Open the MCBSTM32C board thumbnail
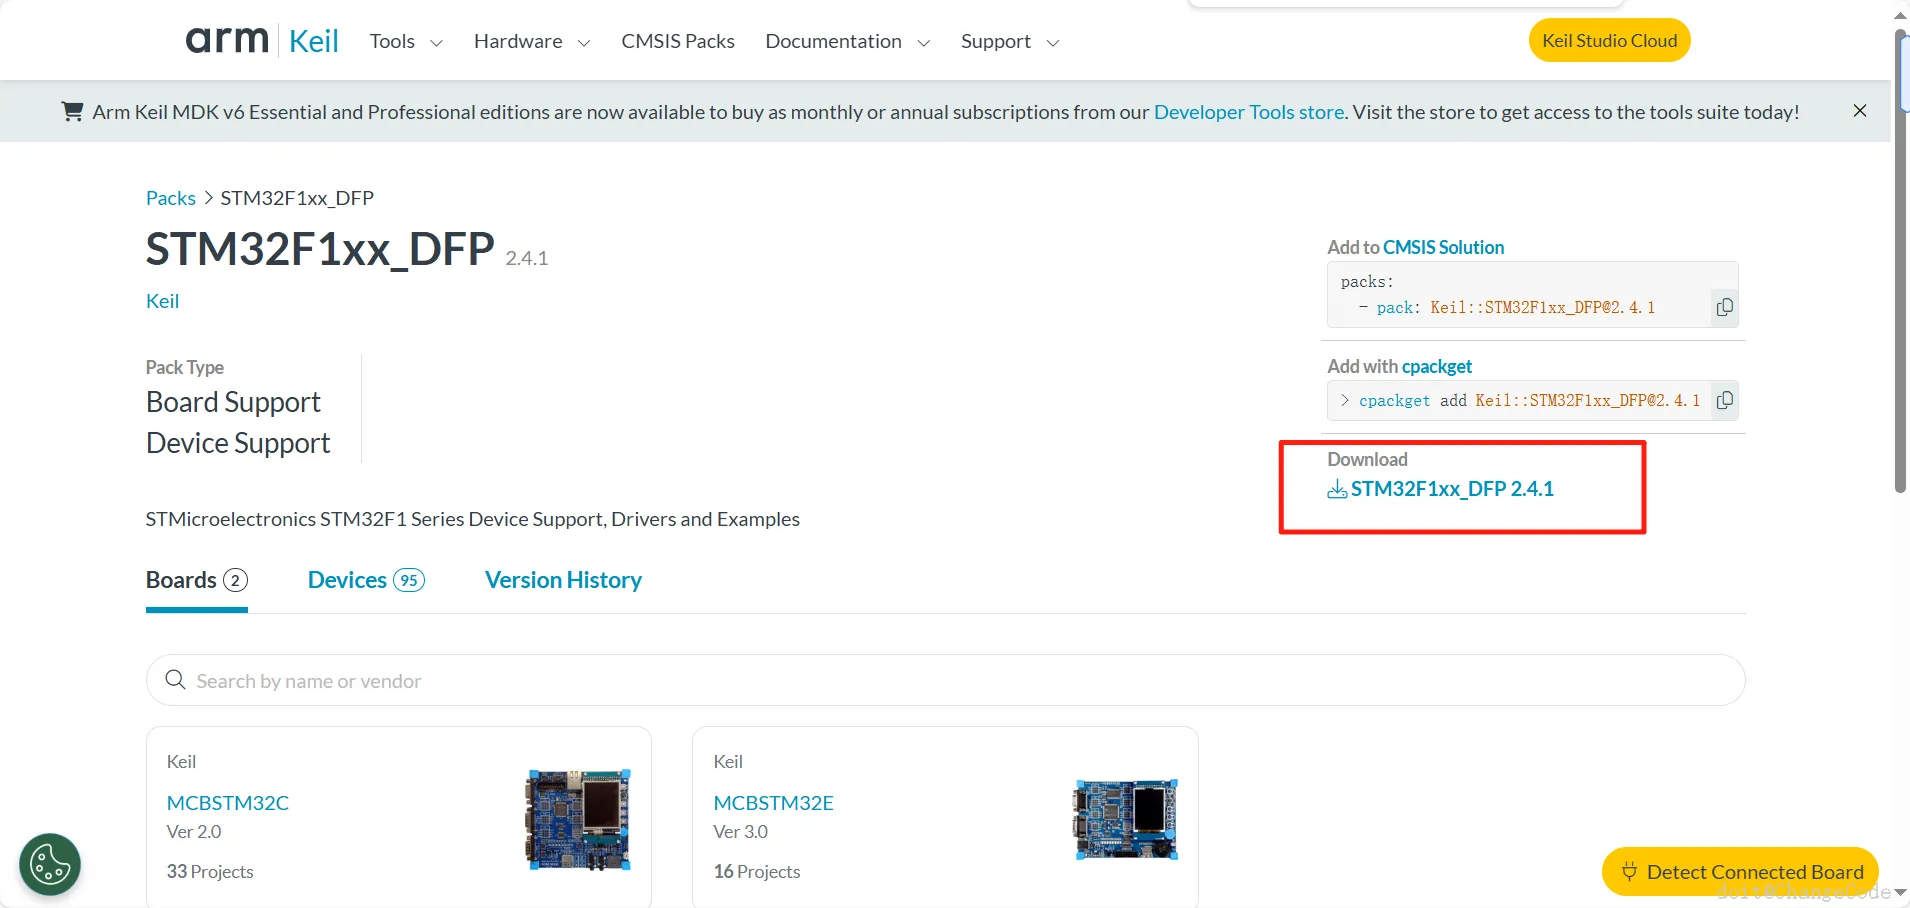Viewport: 1910px width, 908px height. 578,820
